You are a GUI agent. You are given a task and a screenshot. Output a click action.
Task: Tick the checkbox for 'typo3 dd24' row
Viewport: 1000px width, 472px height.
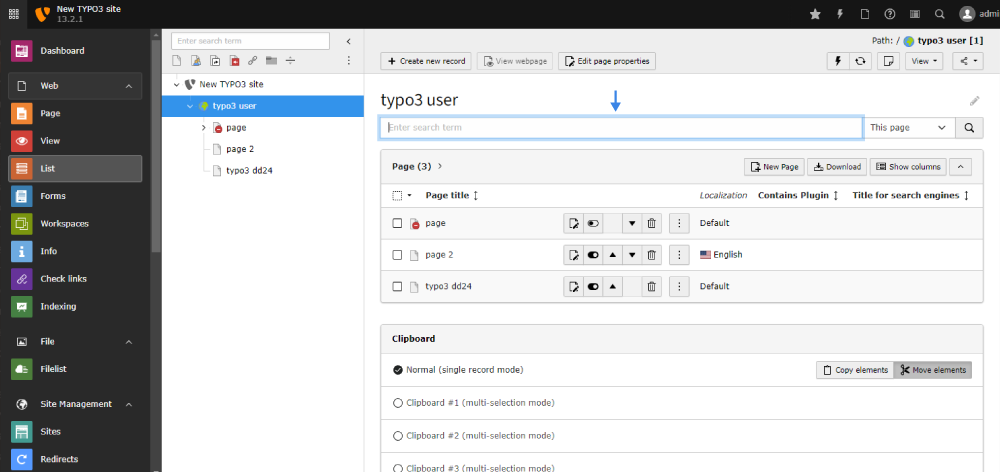tap(397, 286)
